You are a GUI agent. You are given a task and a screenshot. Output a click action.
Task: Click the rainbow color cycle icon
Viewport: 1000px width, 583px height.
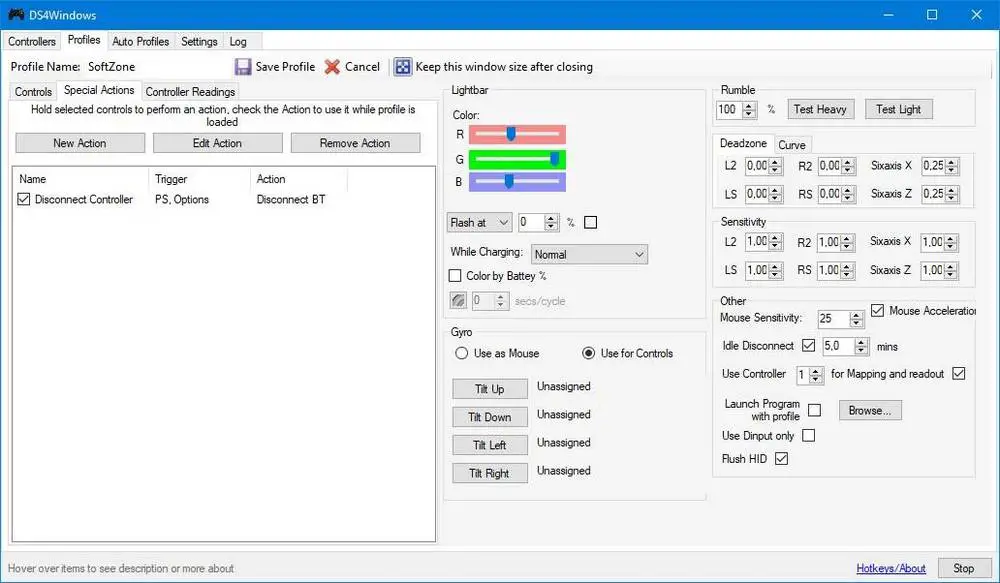point(458,300)
